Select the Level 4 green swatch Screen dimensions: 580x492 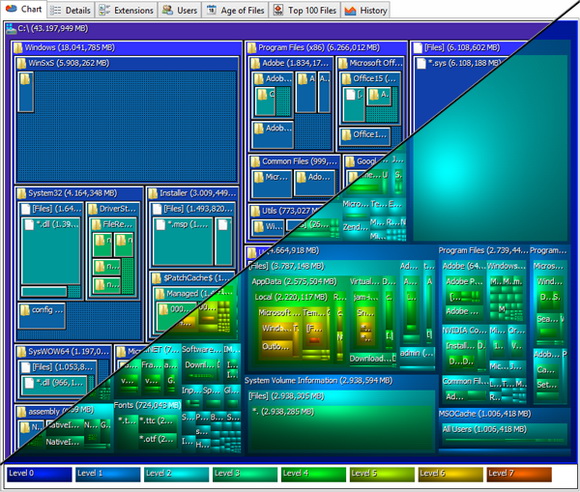click(x=314, y=475)
